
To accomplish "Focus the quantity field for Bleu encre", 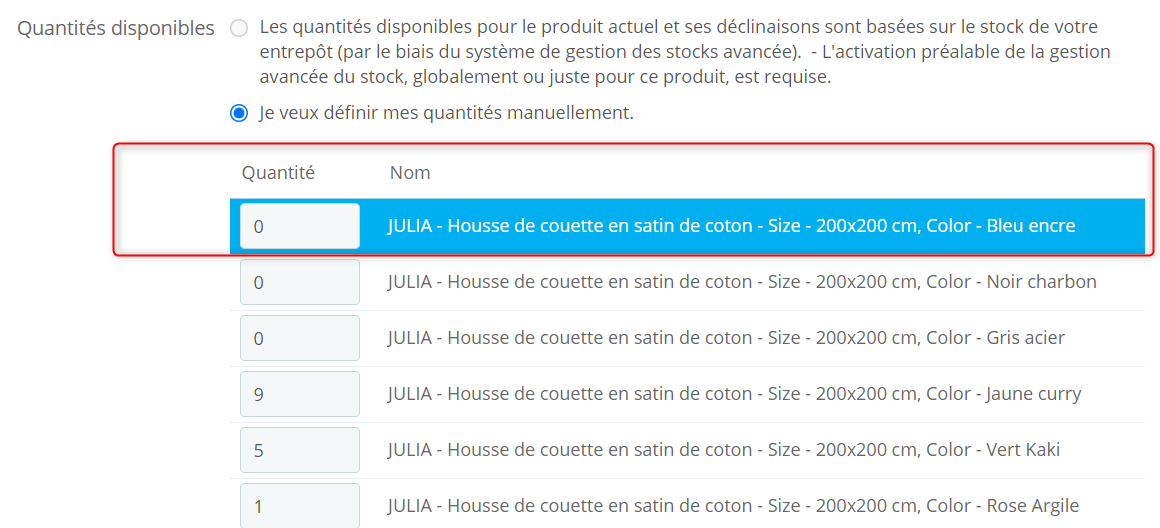I will pos(299,226).
